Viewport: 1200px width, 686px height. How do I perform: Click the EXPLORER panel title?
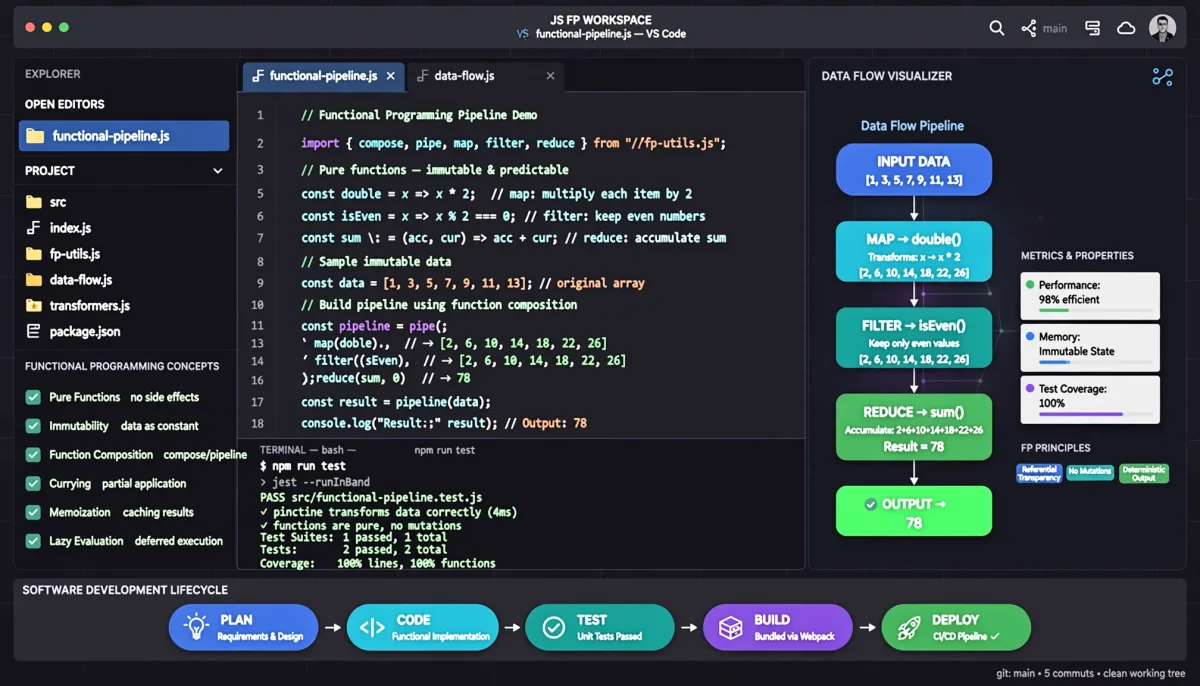pos(53,74)
